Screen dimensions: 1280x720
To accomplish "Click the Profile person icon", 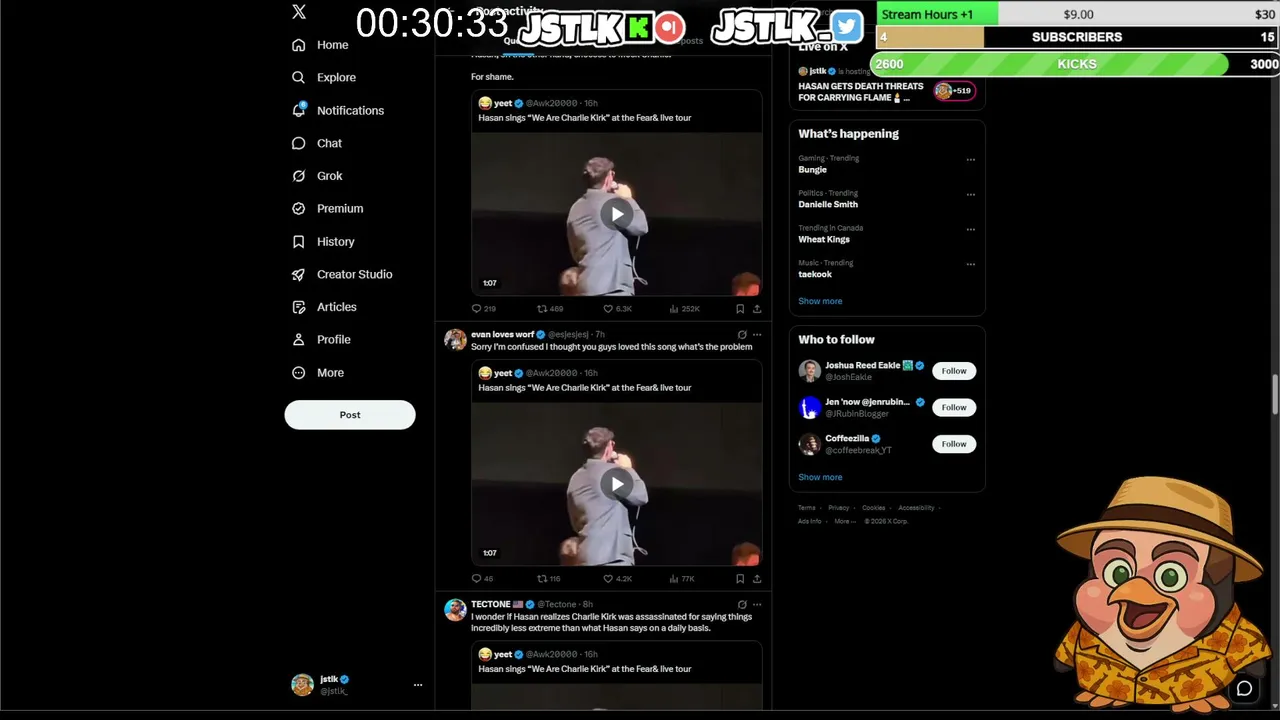I will pyautogui.click(x=298, y=340).
